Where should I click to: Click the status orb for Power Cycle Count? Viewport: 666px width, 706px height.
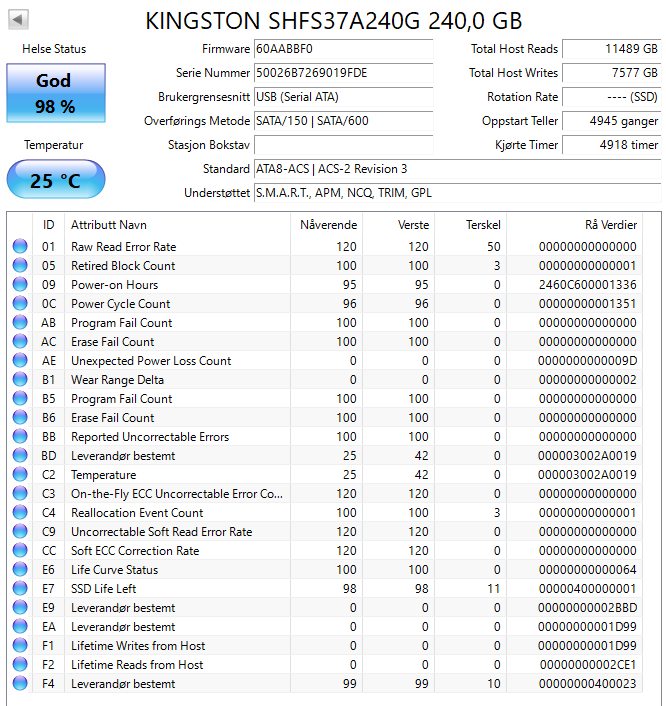tap(20, 303)
